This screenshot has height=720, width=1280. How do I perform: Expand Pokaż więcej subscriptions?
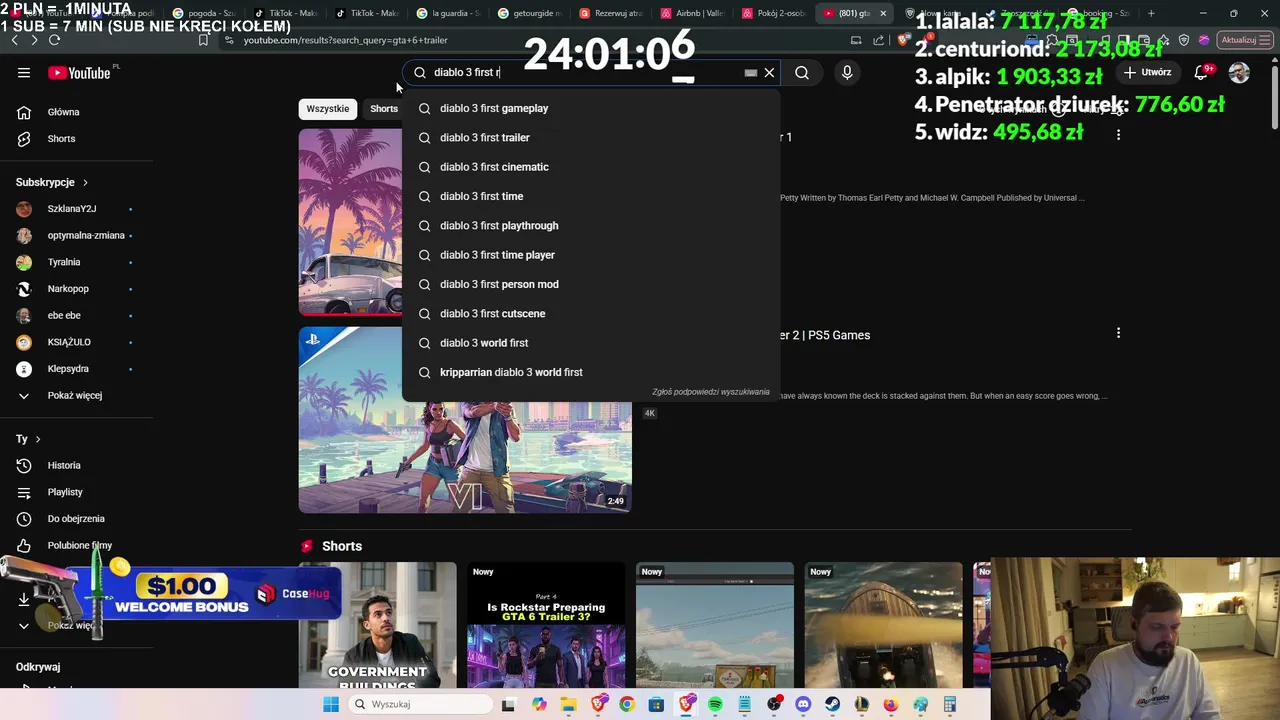point(74,395)
